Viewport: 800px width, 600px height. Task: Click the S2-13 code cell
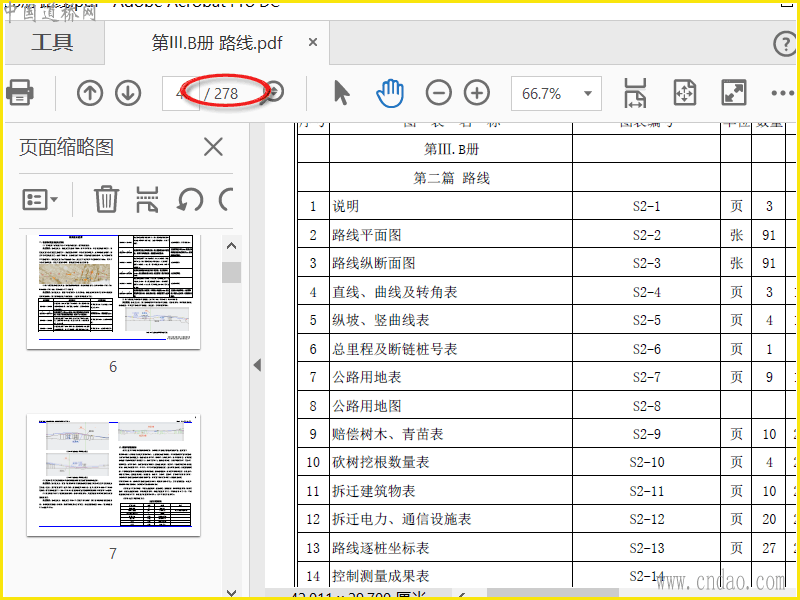(646, 548)
